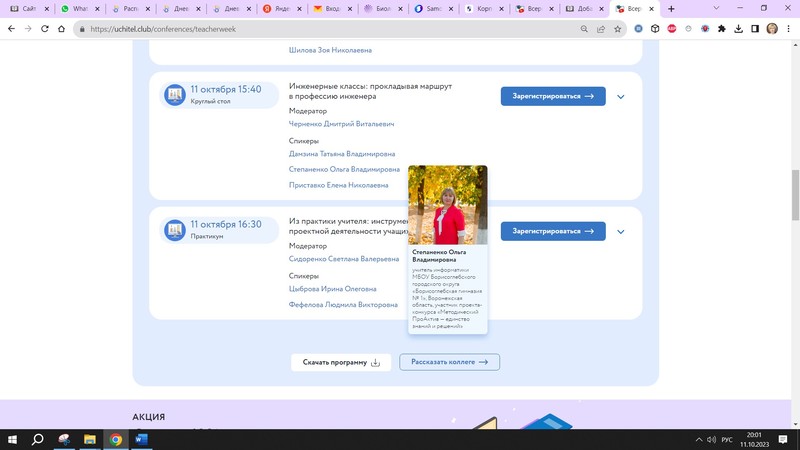Screen dimensions: 800x450
Task: Click the photo of Степаненко Ольга Владимировна
Action: (x=448, y=205)
